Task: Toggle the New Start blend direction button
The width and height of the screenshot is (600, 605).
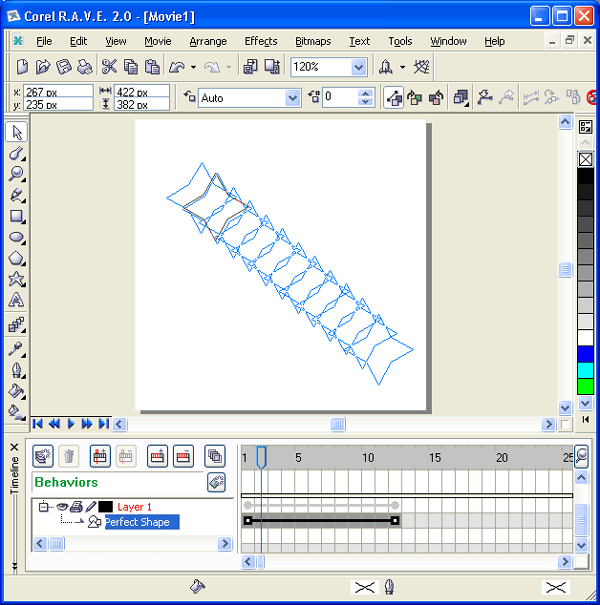Action: click(x=393, y=97)
